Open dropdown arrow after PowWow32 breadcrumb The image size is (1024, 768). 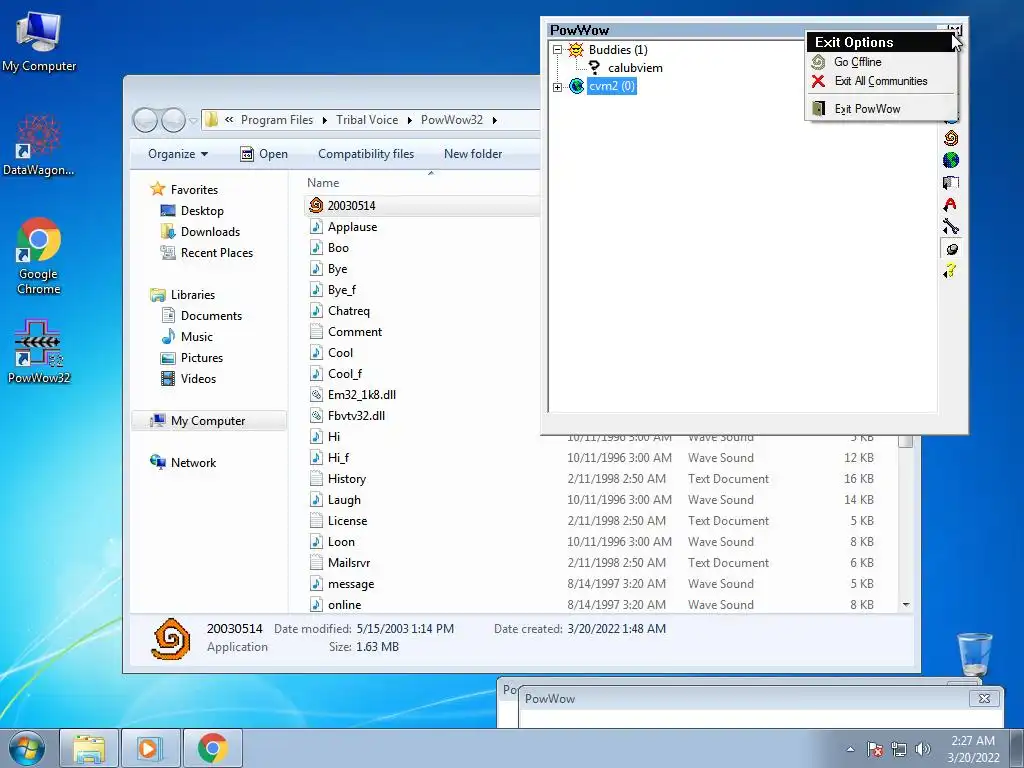click(494, 120)
